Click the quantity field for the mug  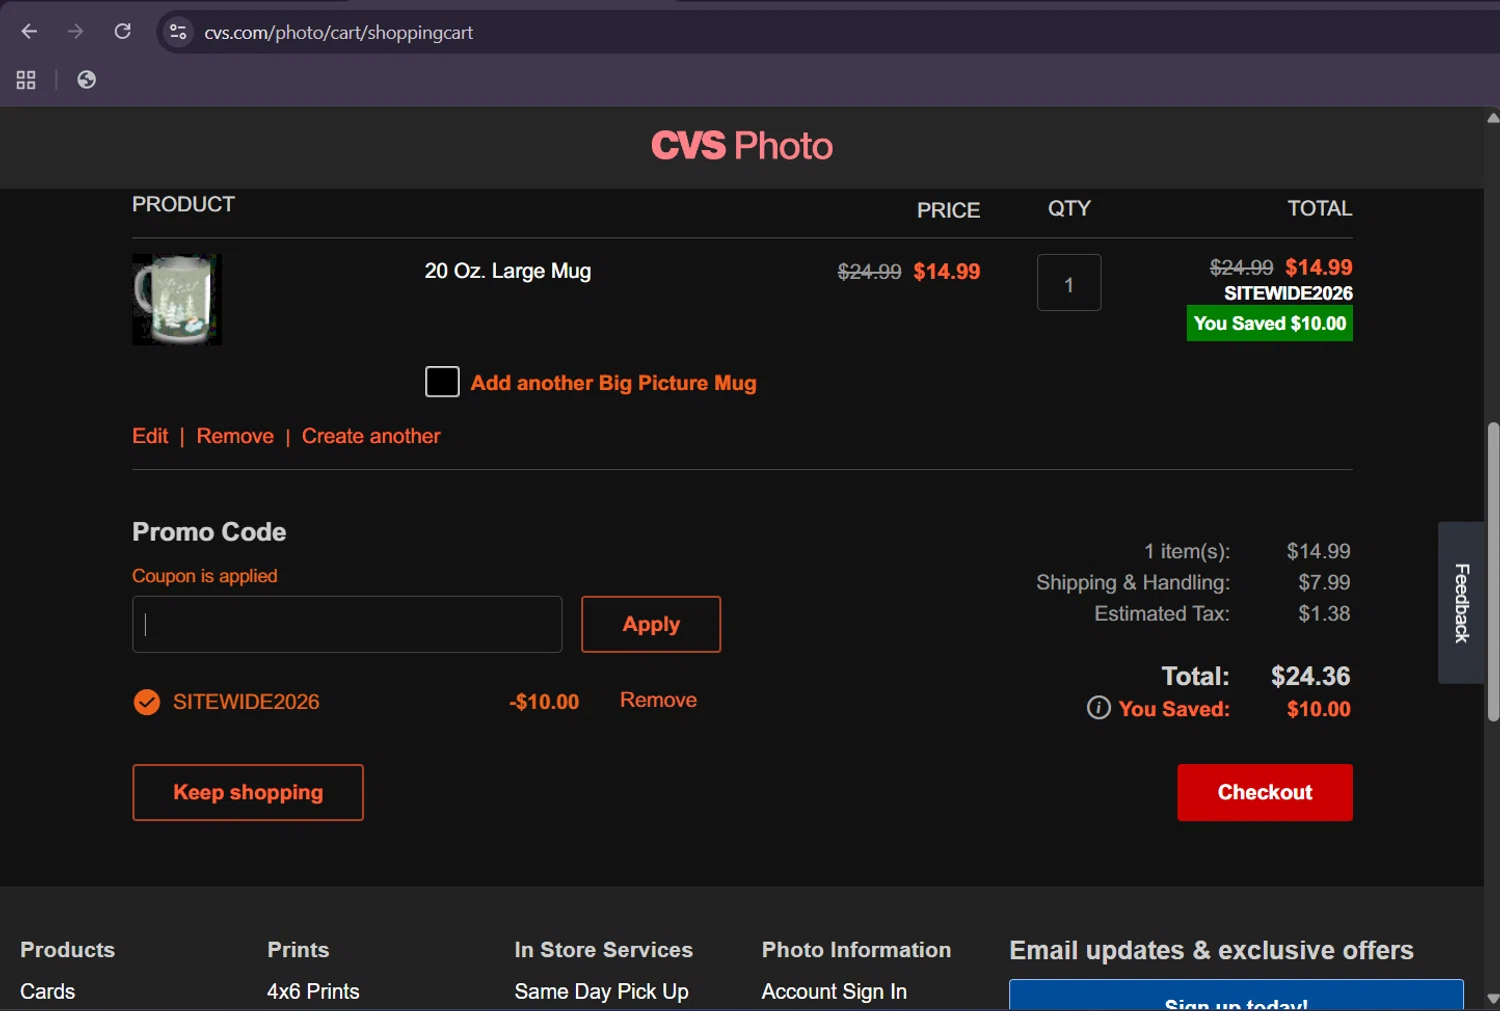click(x=1069, y=283)
